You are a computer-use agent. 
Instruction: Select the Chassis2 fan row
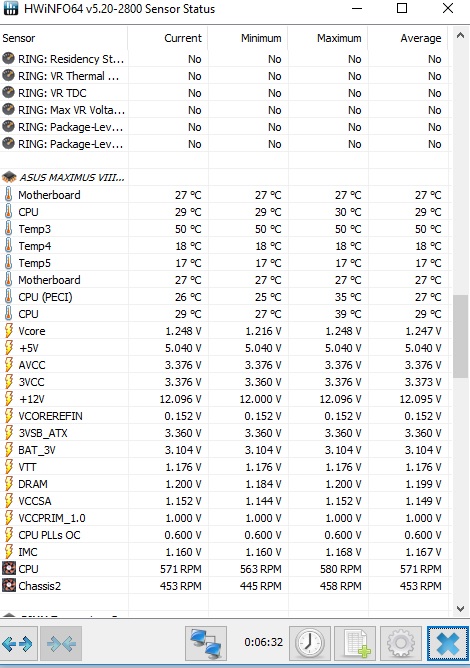point(224,586)
